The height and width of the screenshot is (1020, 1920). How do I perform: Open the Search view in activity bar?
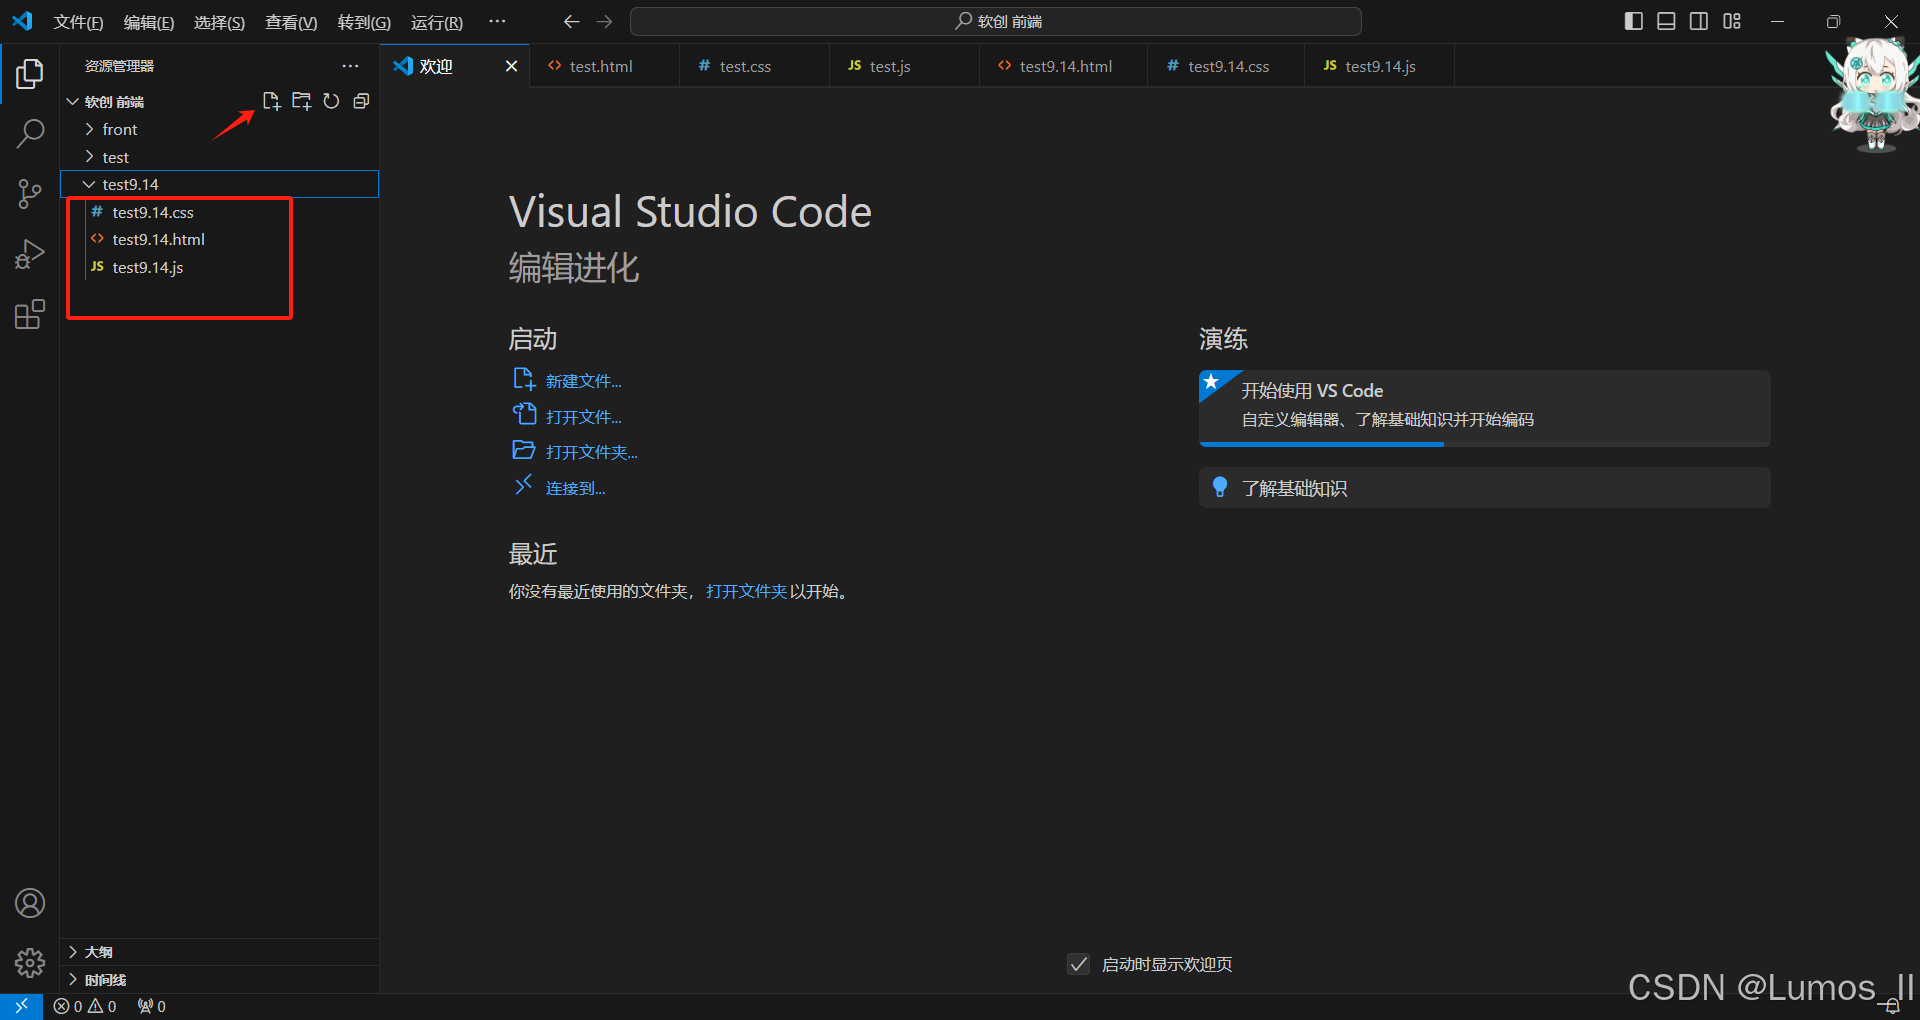pos(30,133)
